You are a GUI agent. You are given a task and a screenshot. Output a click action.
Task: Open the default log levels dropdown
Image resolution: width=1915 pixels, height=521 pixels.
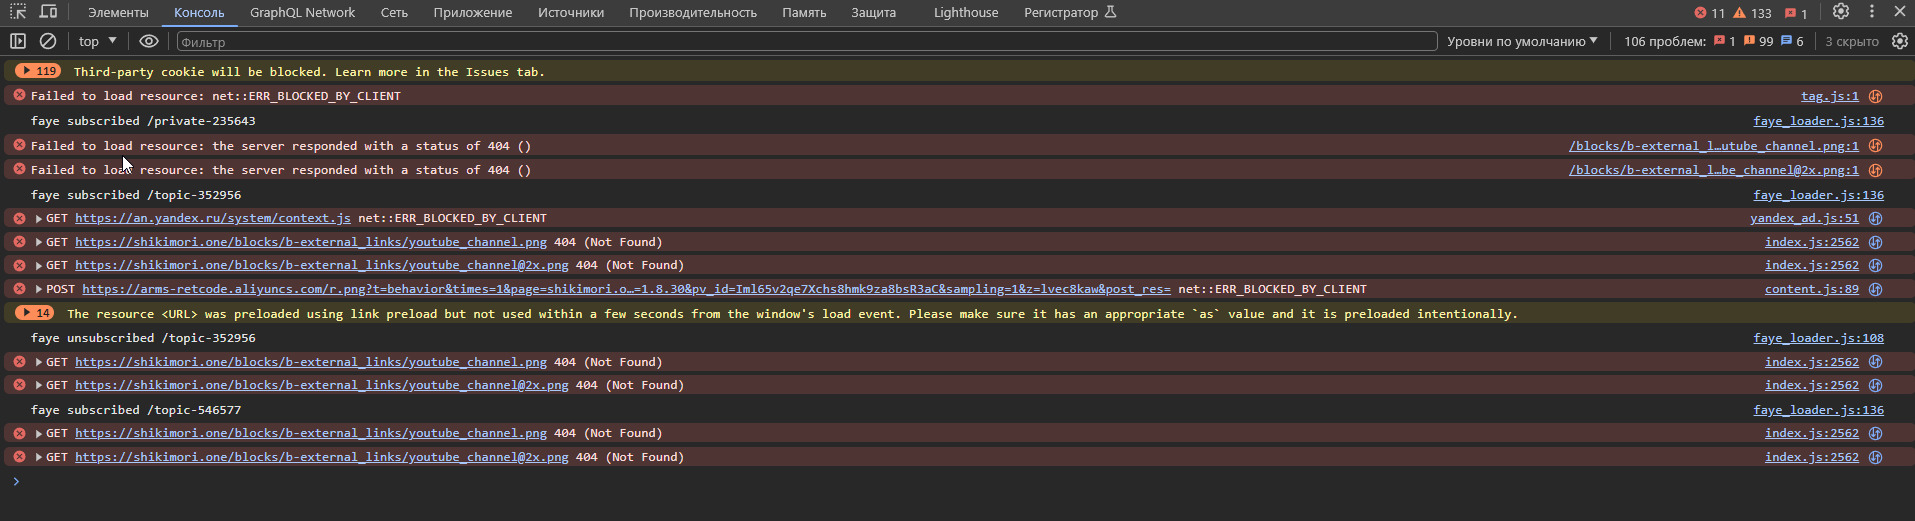1521,41
